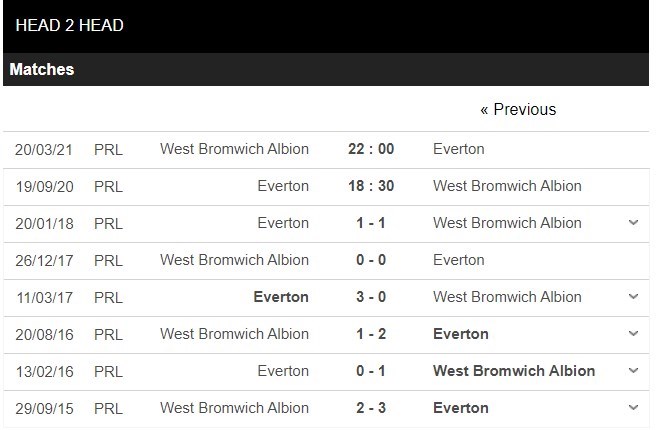Open the 0 - 0 score result
This screenshot has width=656, height=430.
[371, 260]
